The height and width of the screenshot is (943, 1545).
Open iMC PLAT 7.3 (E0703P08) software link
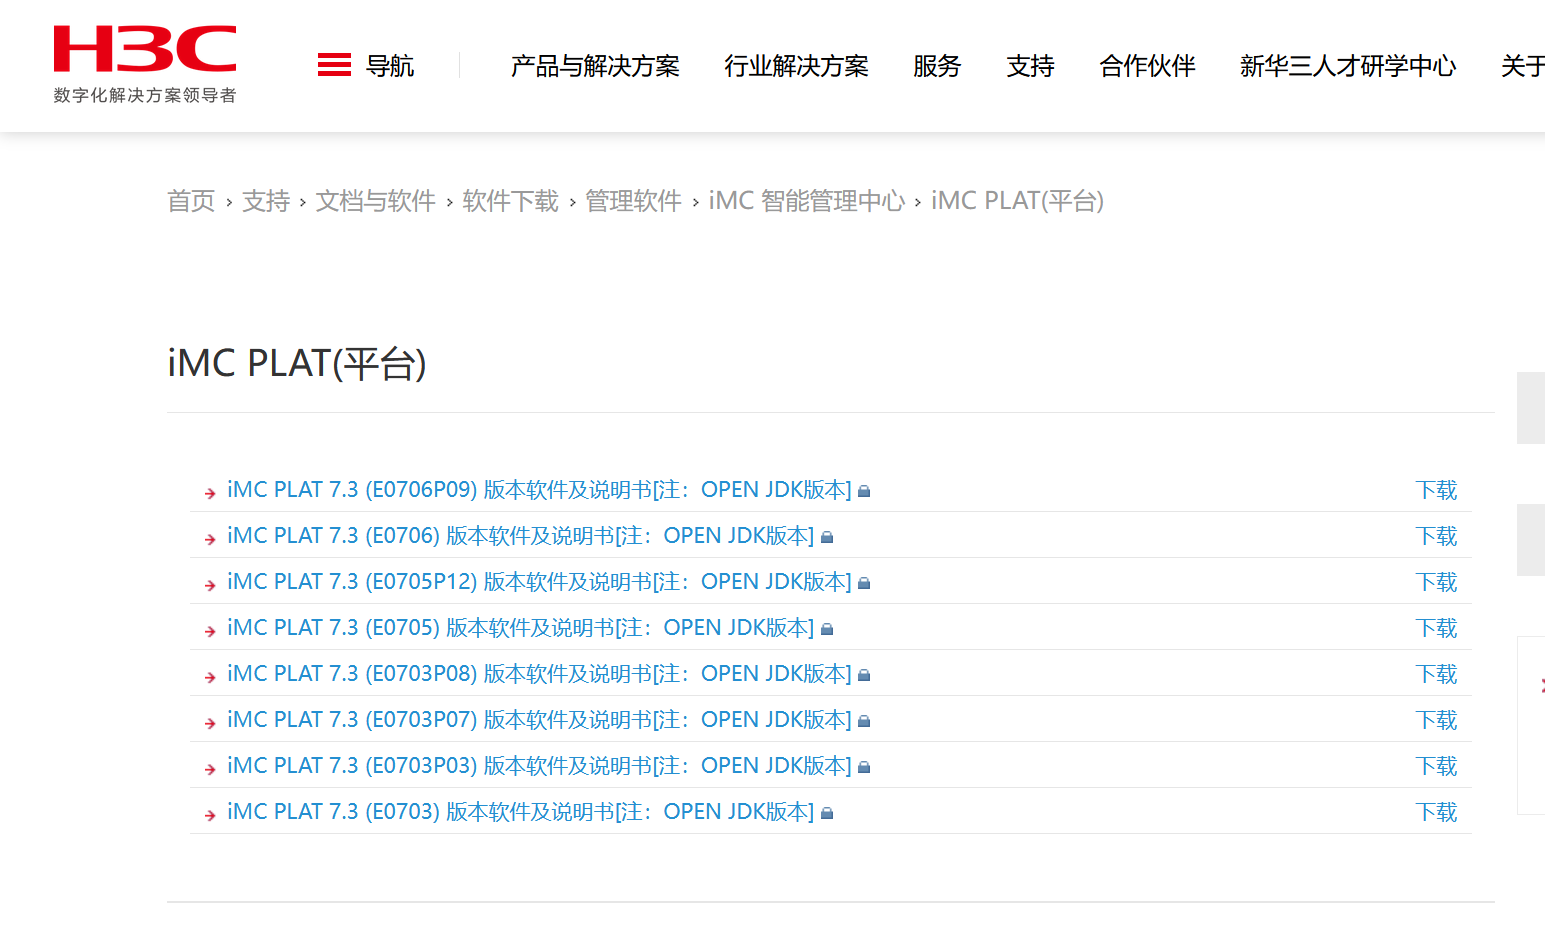click(x=539, y=674)
